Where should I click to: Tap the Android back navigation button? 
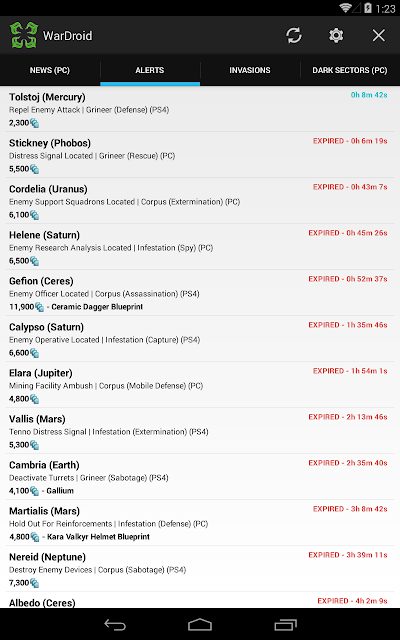115,624
